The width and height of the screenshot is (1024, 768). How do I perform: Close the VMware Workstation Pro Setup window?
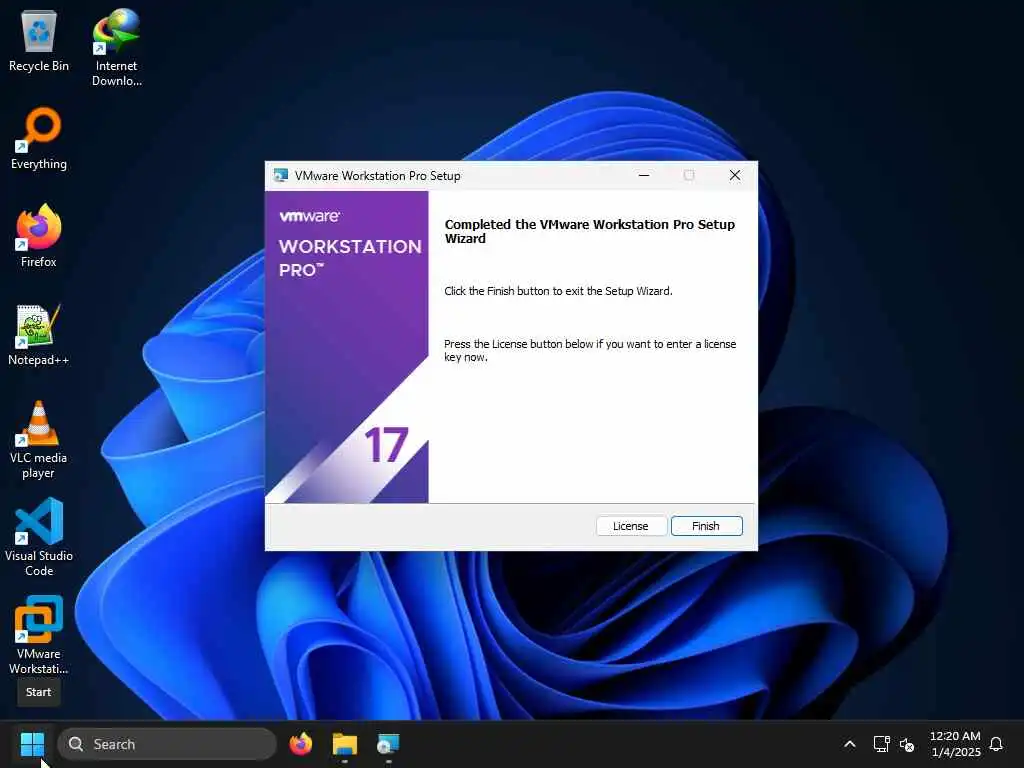(735, 175)
